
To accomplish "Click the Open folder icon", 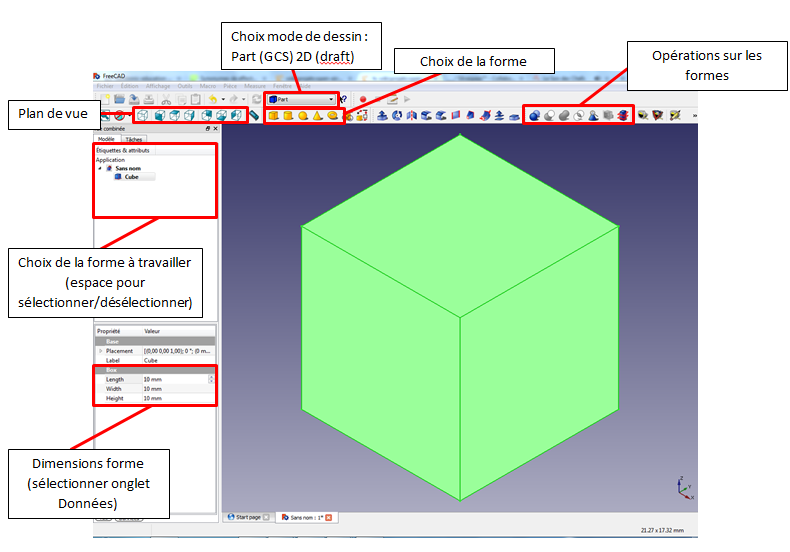I will (120, 100).
